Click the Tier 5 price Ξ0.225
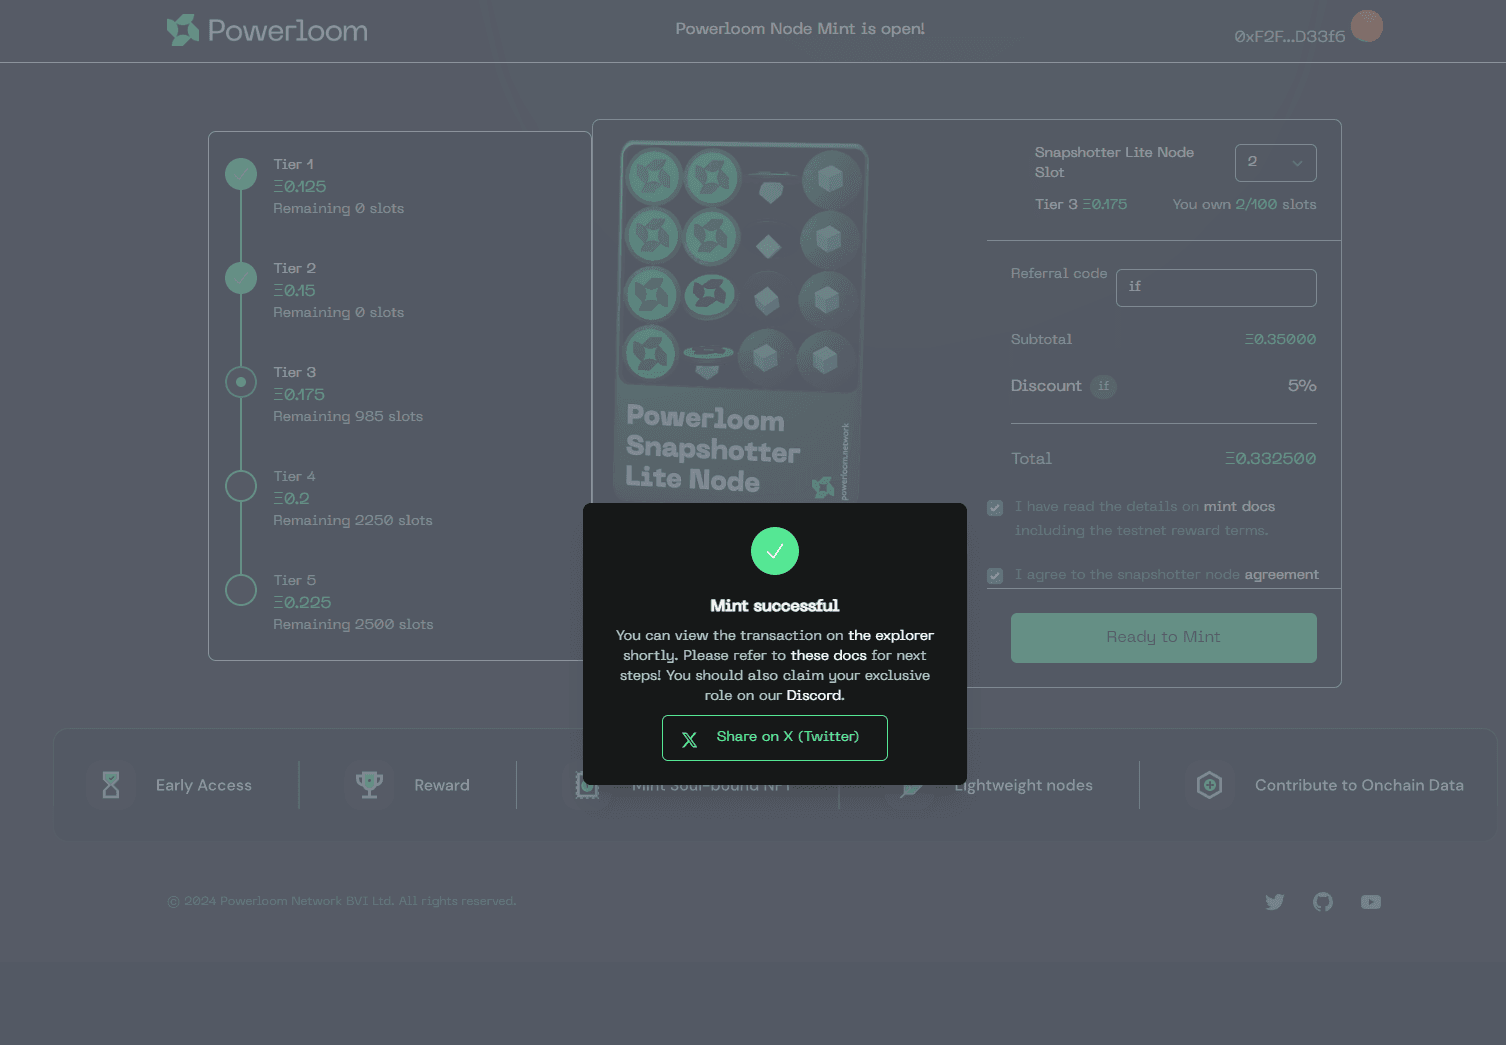Screen dimensions: 1506x1045 (x=302, y=603)
